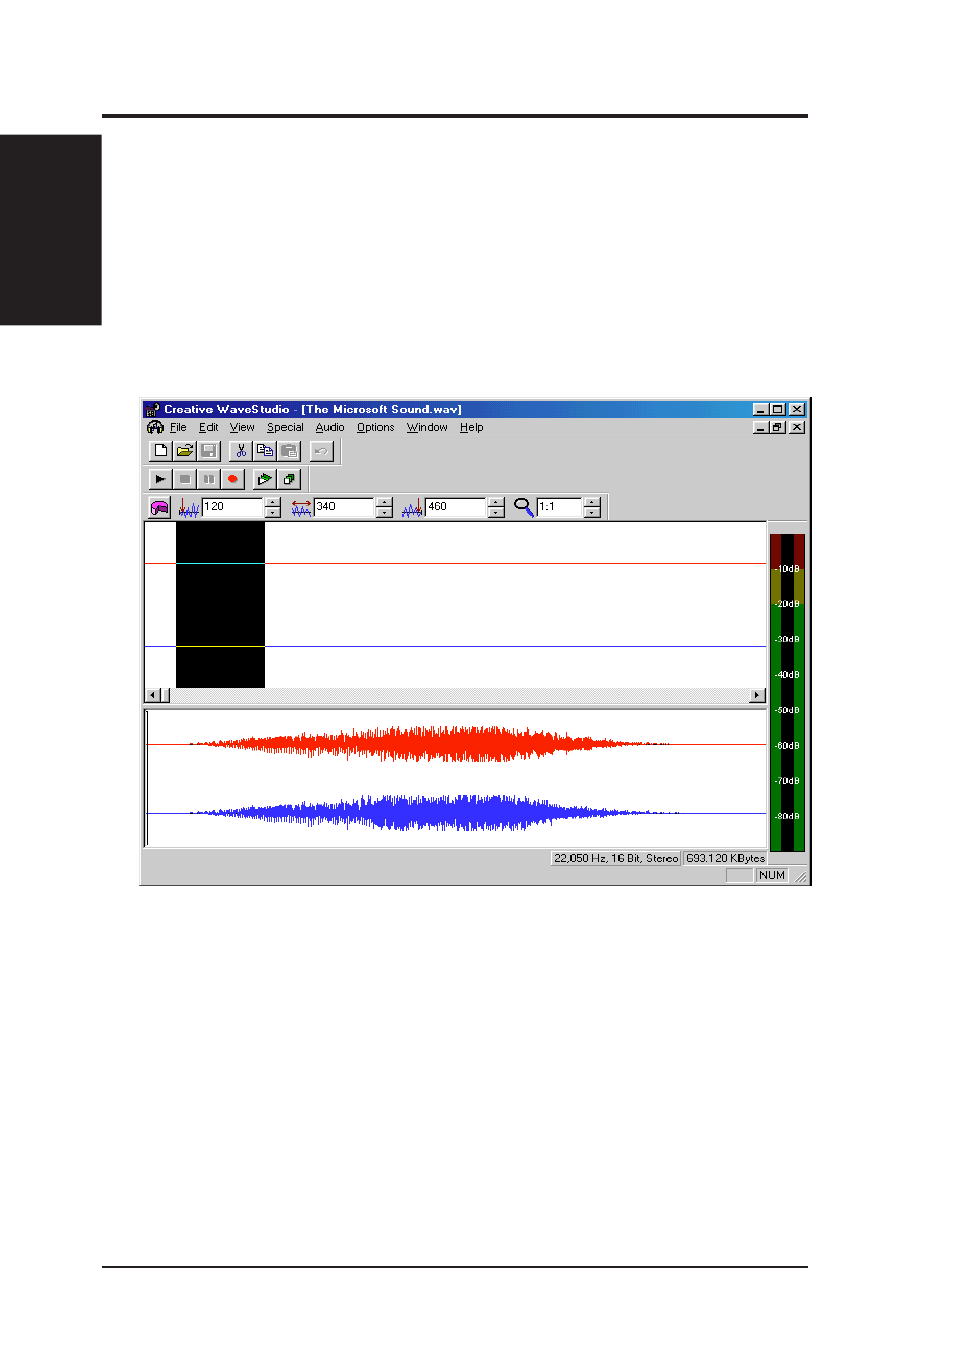The image size is (954, 1351).
Task: Click the pink icon at left of the bottom toolbar
Action: 160,508
